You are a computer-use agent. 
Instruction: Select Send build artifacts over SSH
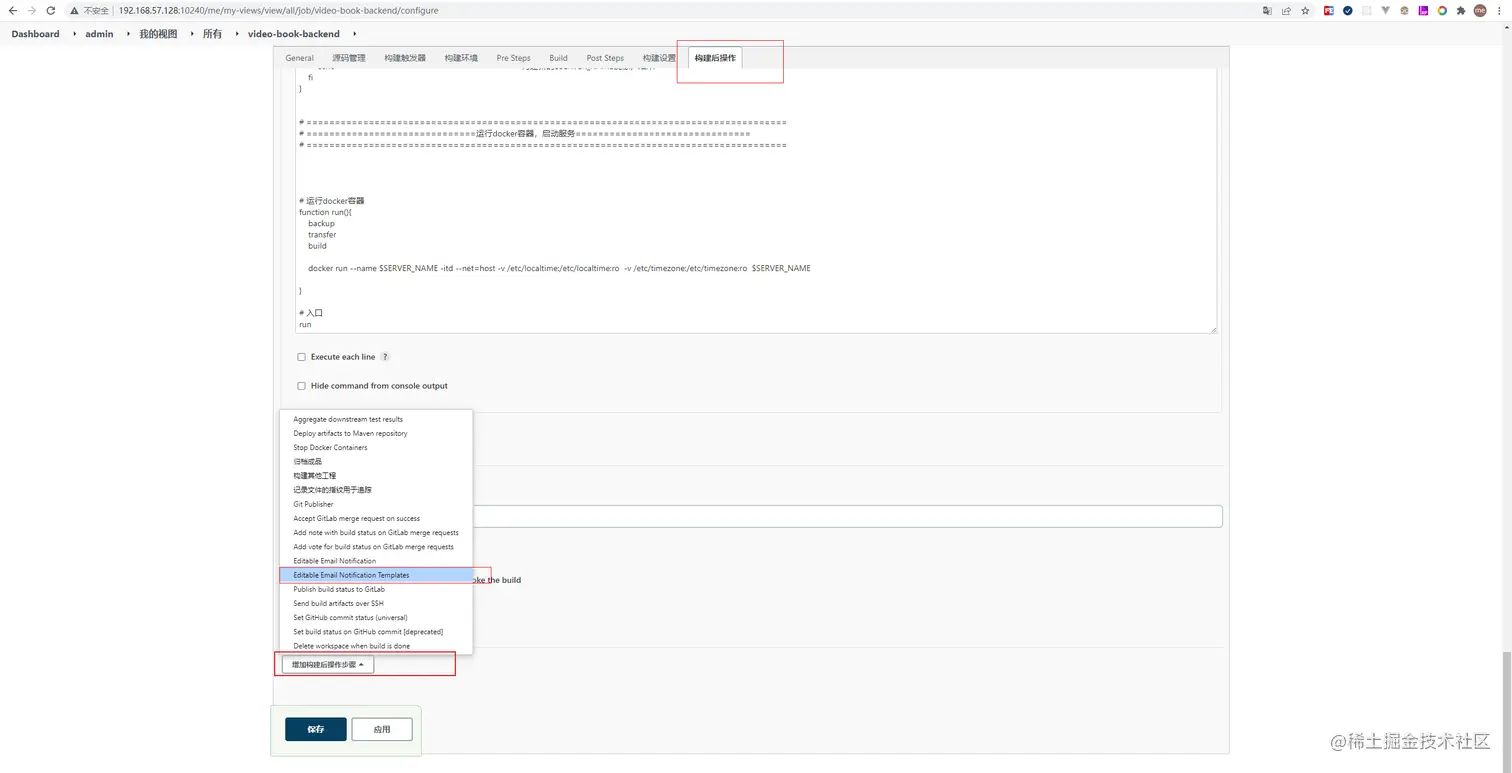coord(376,604)
